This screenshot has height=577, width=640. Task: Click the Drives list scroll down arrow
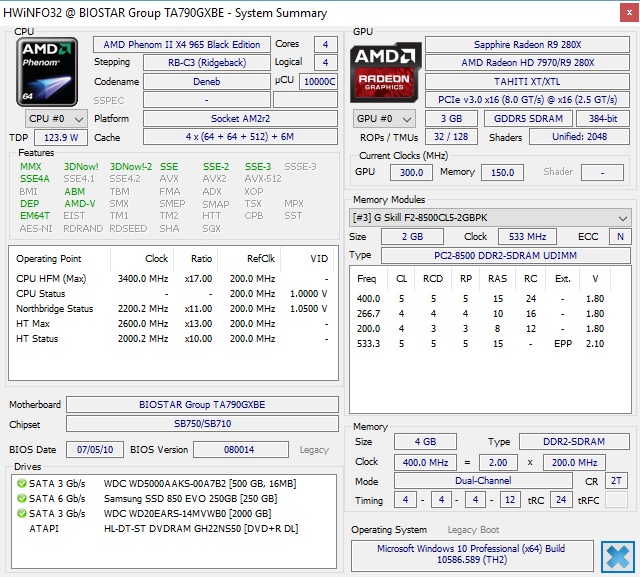pos(333,564)
